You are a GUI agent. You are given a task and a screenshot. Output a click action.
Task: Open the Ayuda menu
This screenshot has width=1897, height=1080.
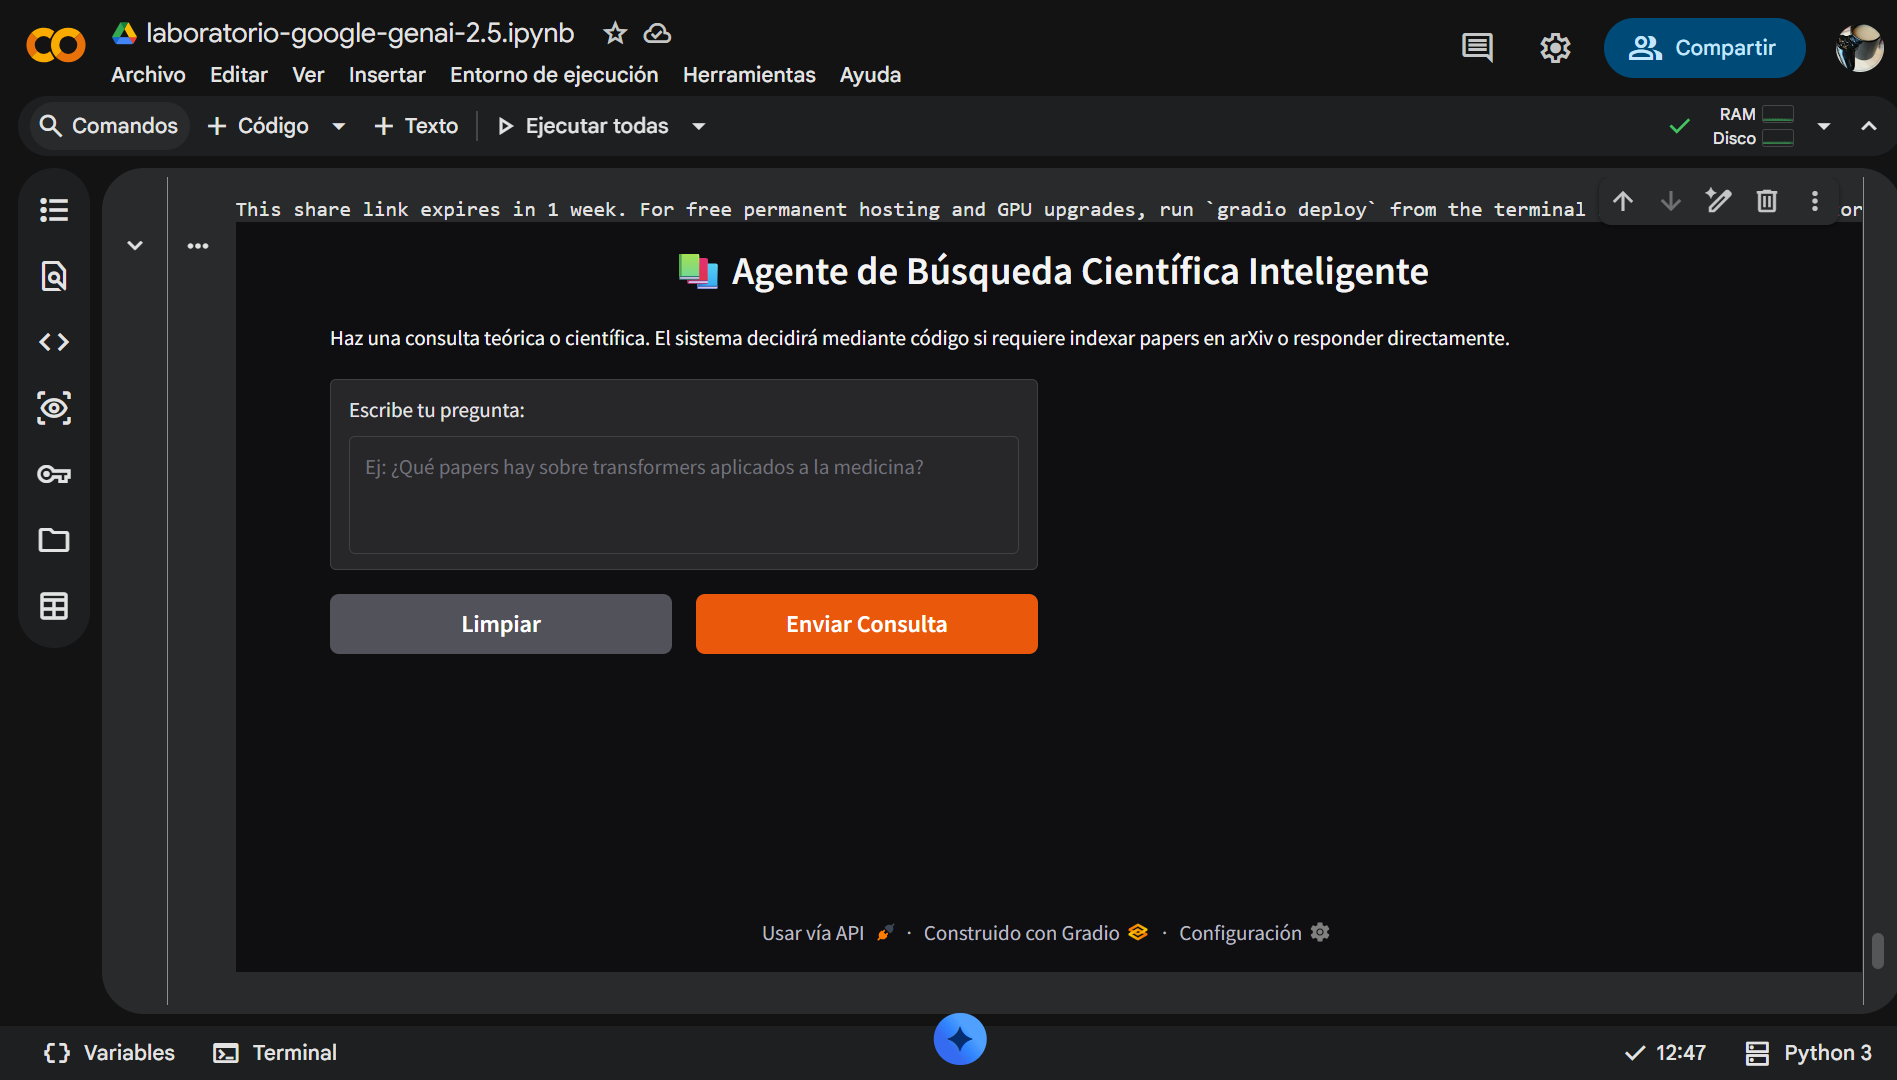click(870, 75)
